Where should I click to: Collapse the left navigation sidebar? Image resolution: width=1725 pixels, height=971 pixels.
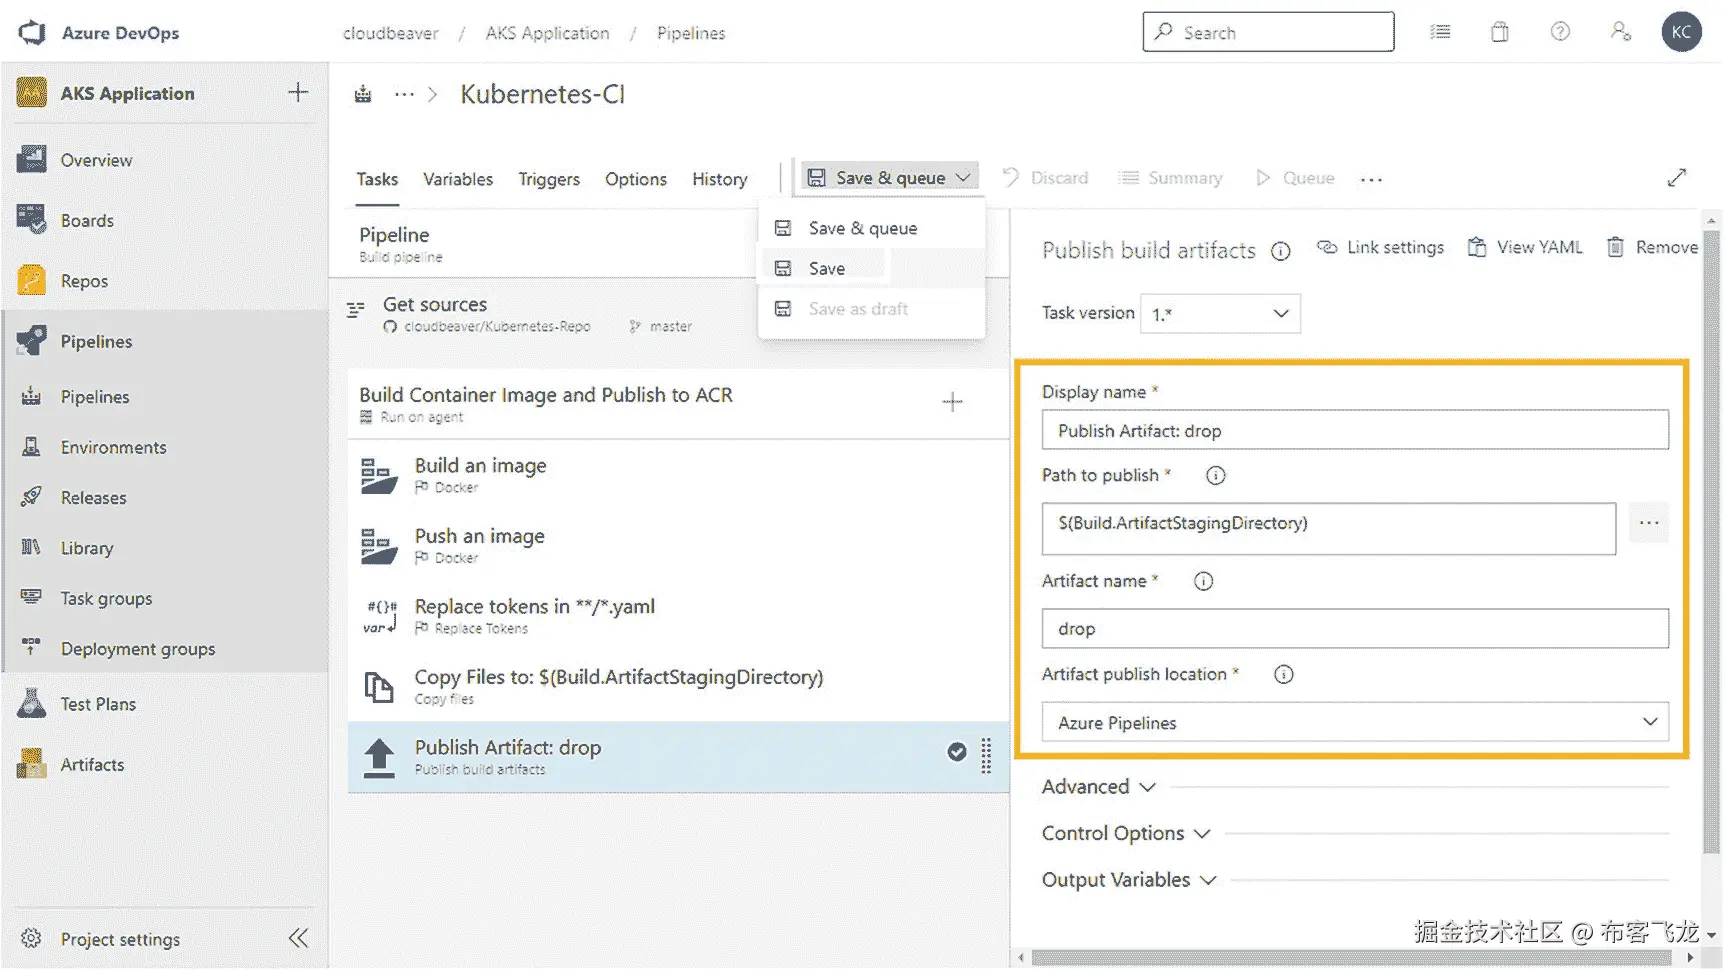click(298, 938)
